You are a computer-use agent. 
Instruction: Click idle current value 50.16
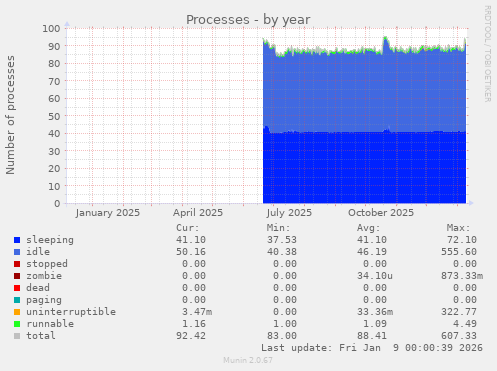[191, 252]
